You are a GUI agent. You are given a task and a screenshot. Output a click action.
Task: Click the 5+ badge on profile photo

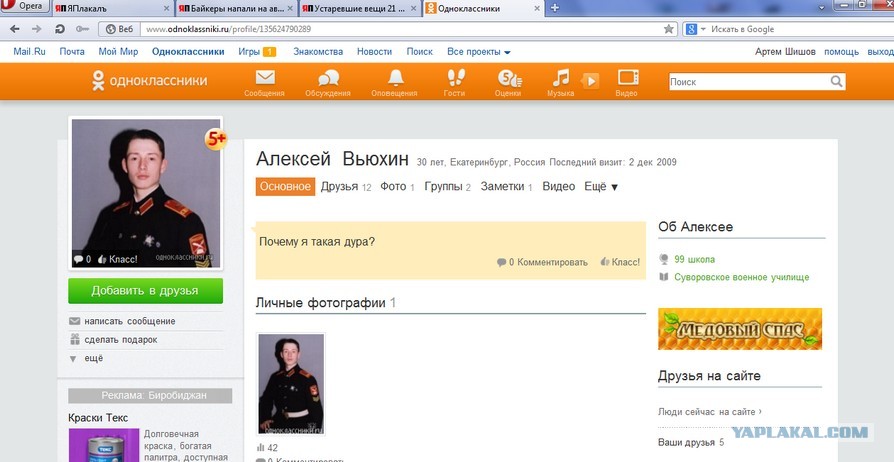216,139
